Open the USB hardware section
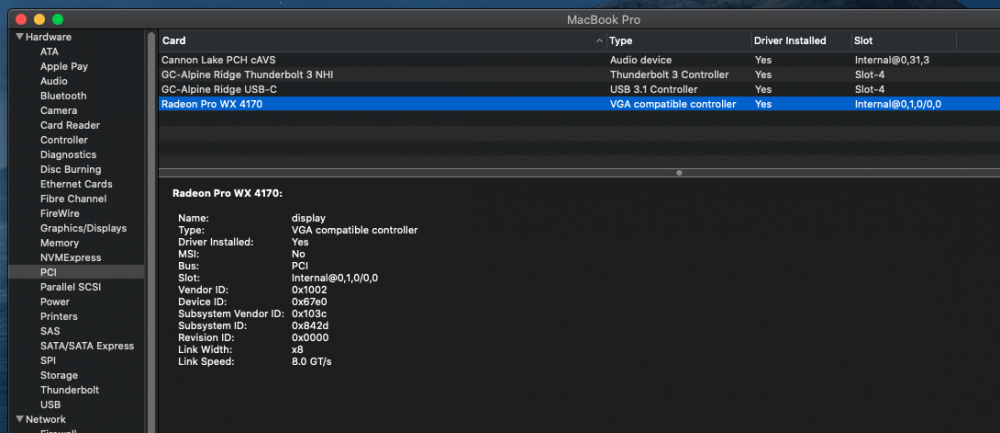 click(50, 404)
